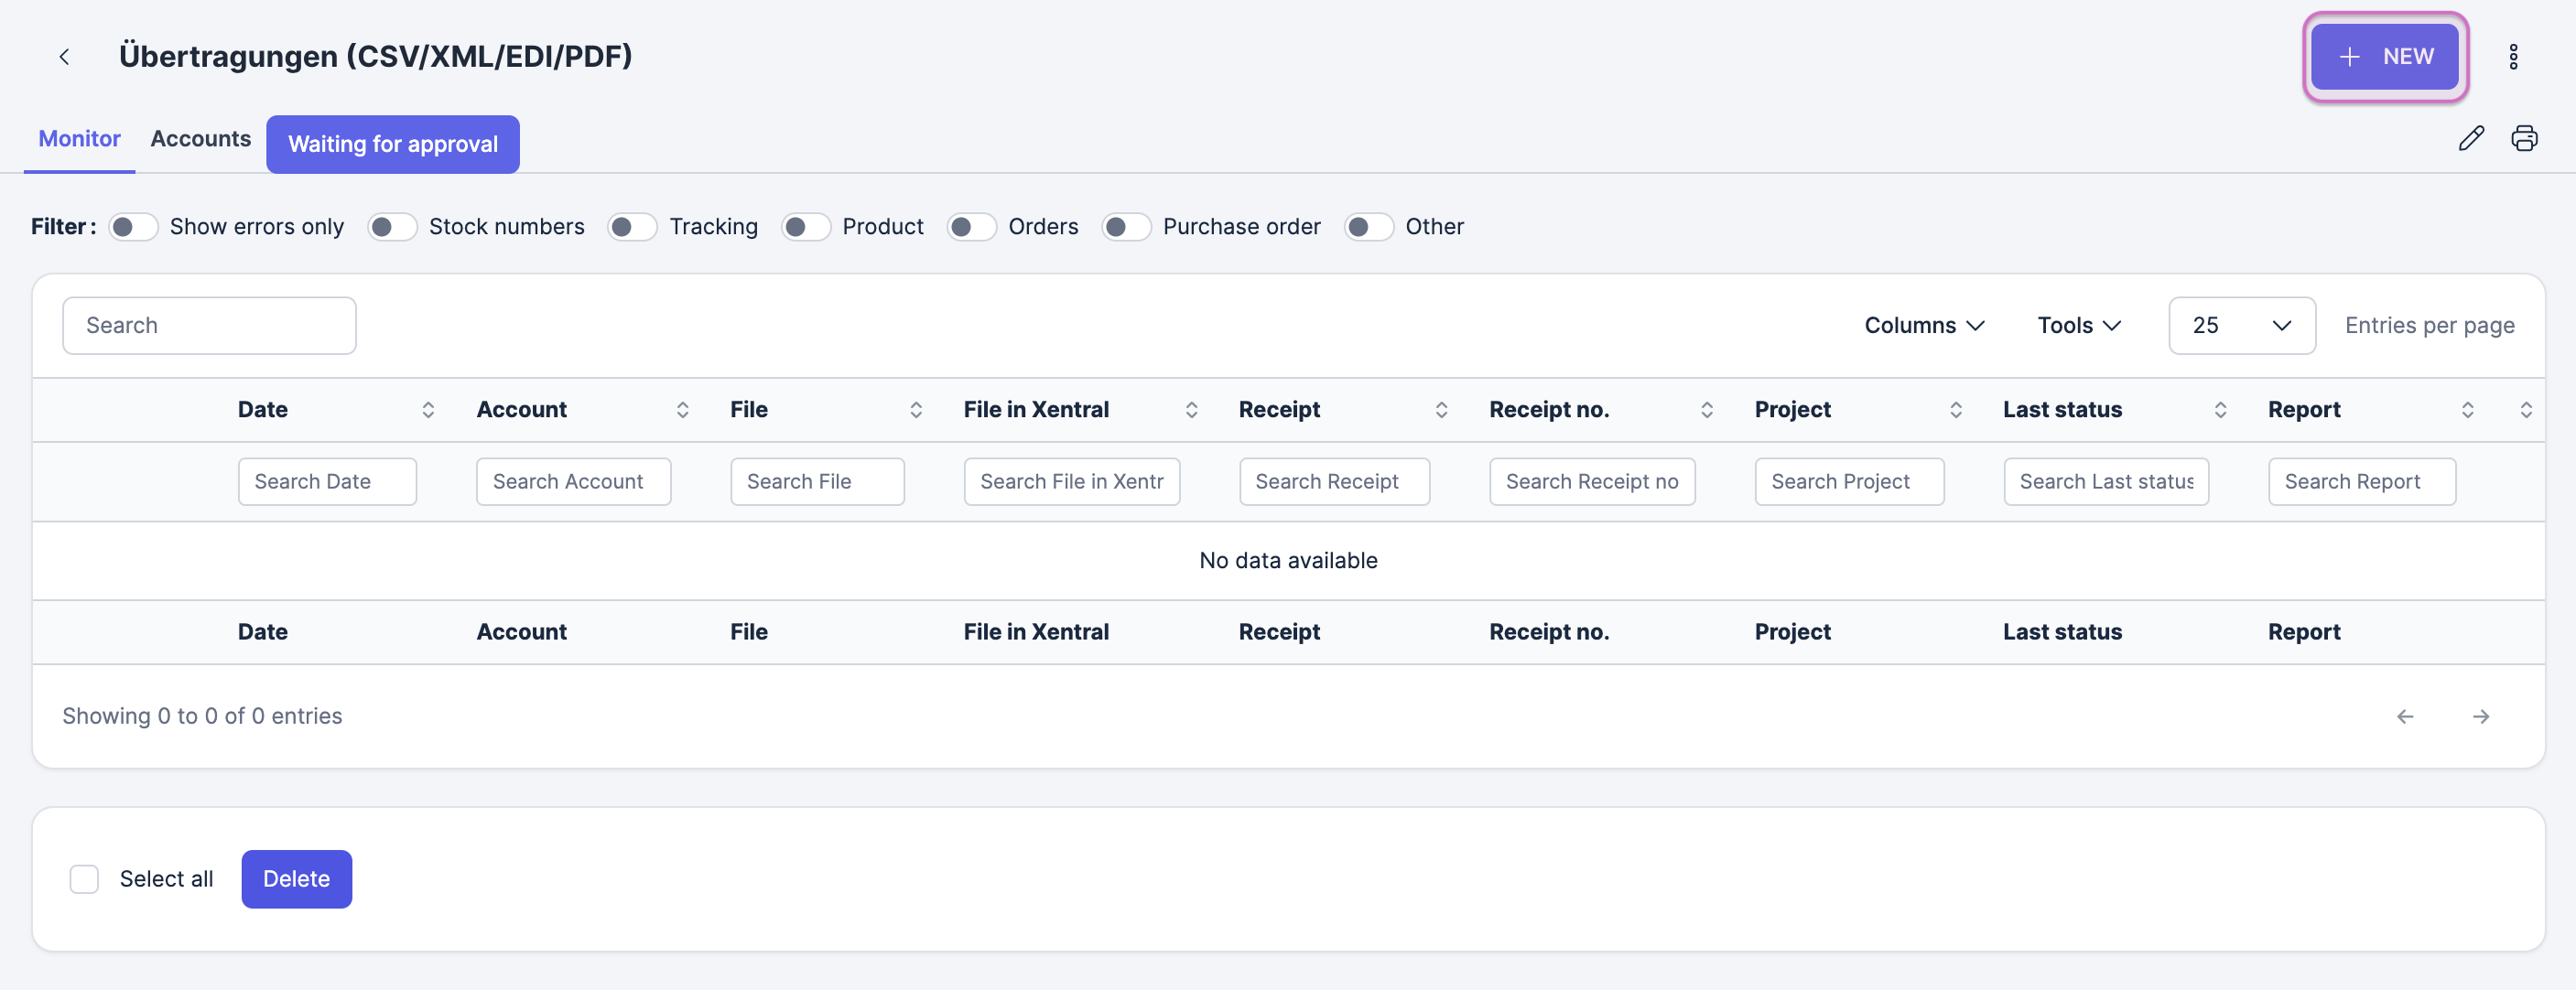Click the NEW button
This screenshot has width=2576, height=990.
[2385, 57]
